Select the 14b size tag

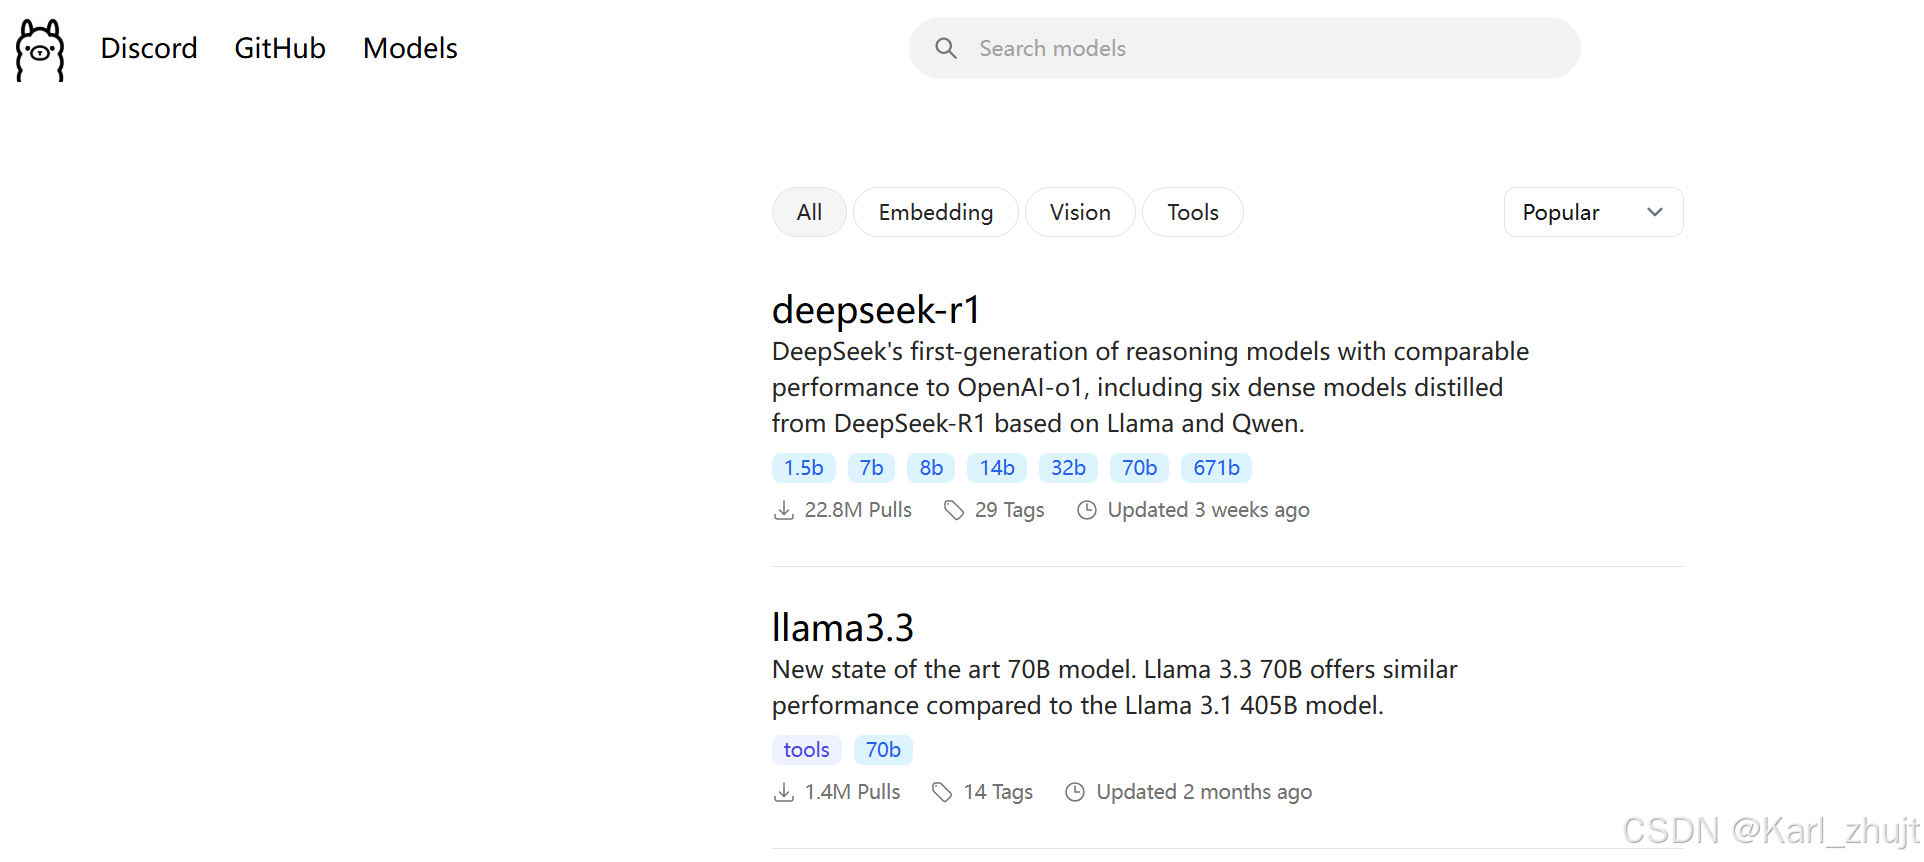[997, 468]
